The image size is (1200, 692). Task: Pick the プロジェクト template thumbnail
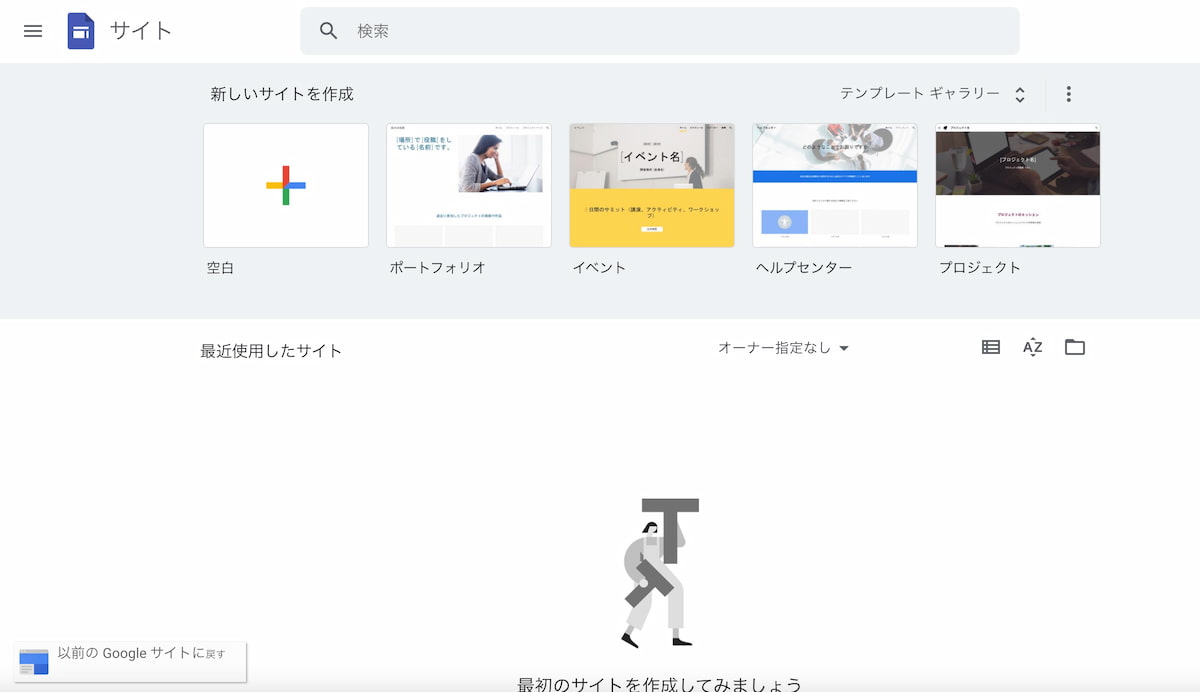(1018, 185)
